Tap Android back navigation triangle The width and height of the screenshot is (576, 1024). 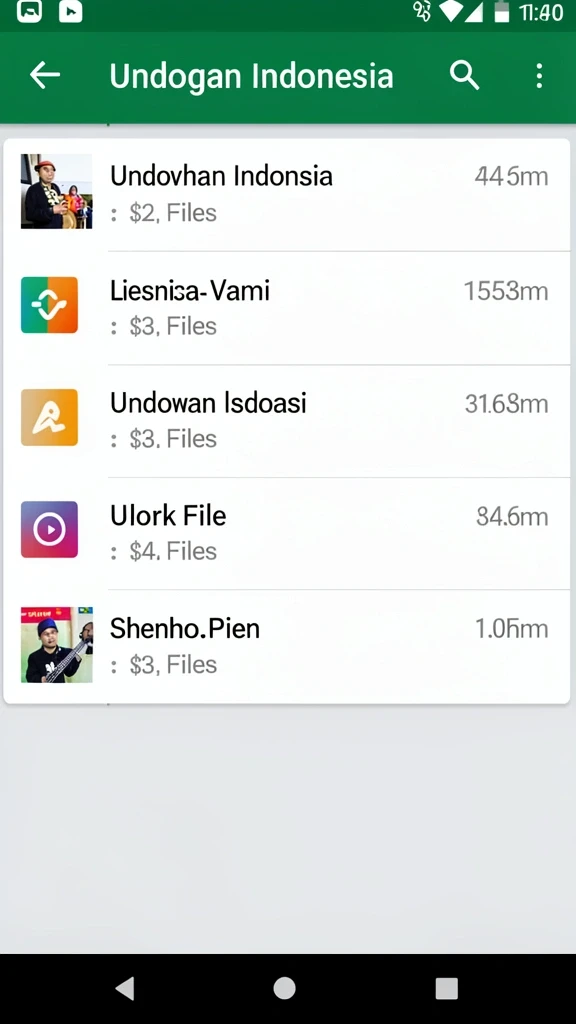pos(125,988)
